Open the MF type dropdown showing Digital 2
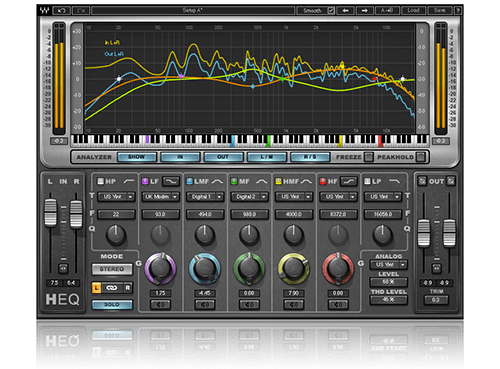 click(249, 197)
